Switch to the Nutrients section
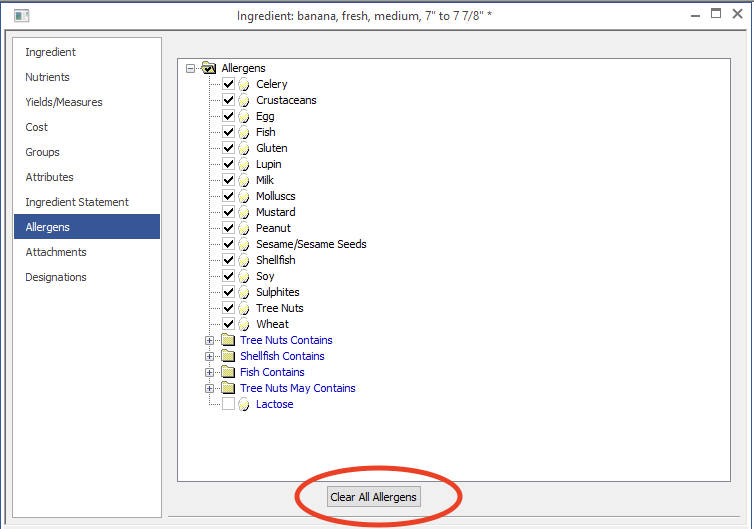This screenshot has height=529, width=754. (87, 77)
